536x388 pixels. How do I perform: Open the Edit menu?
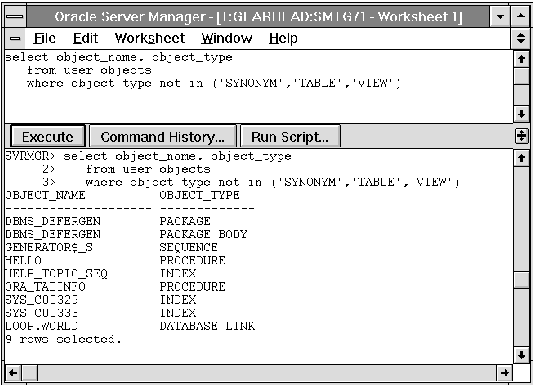pyautogui.click(x=85, y=38)
